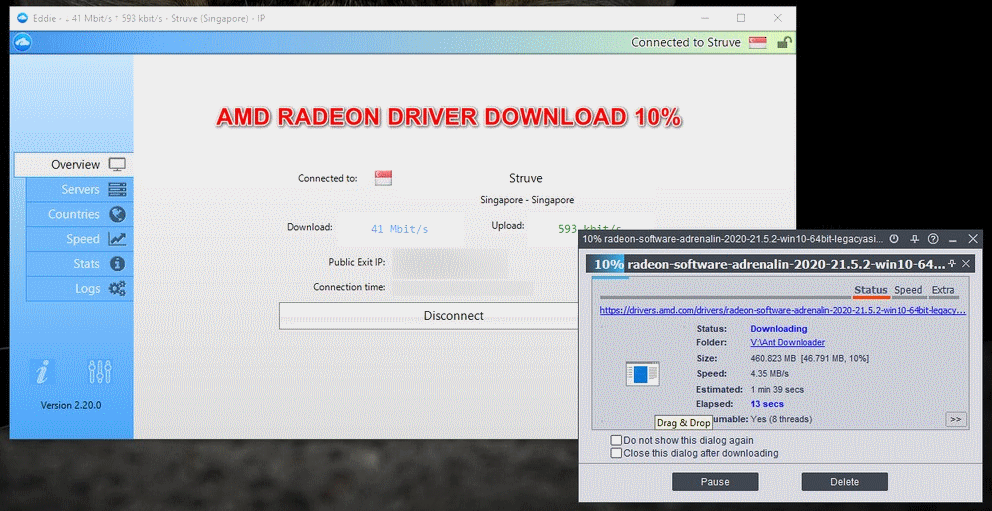This screenshot has height=511, width=992.
Task: Click '460.823 MB' size value
Action: pyautogui.click(x=773, y=358)
